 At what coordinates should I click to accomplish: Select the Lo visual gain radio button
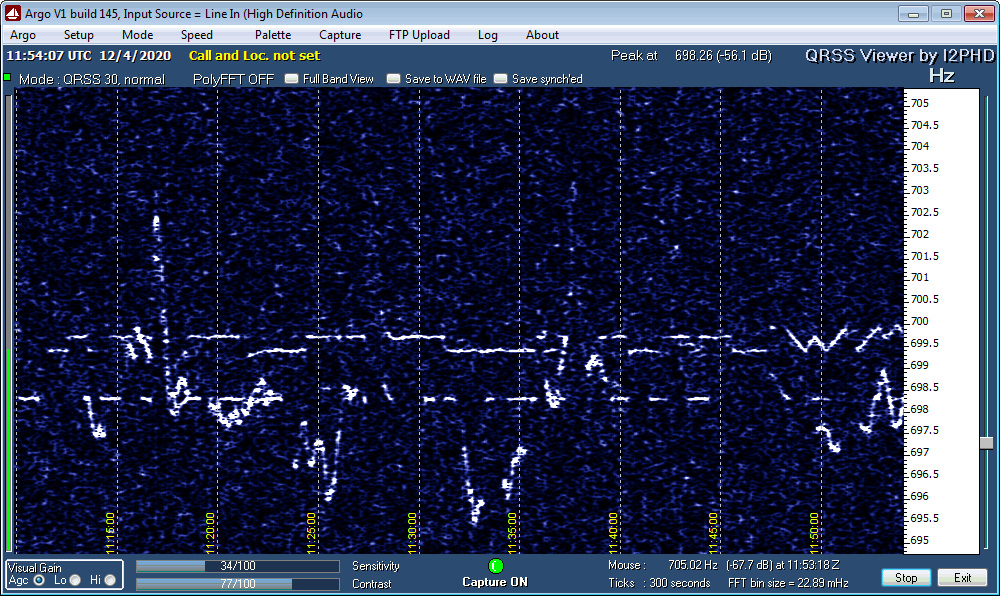pos(75,580)
